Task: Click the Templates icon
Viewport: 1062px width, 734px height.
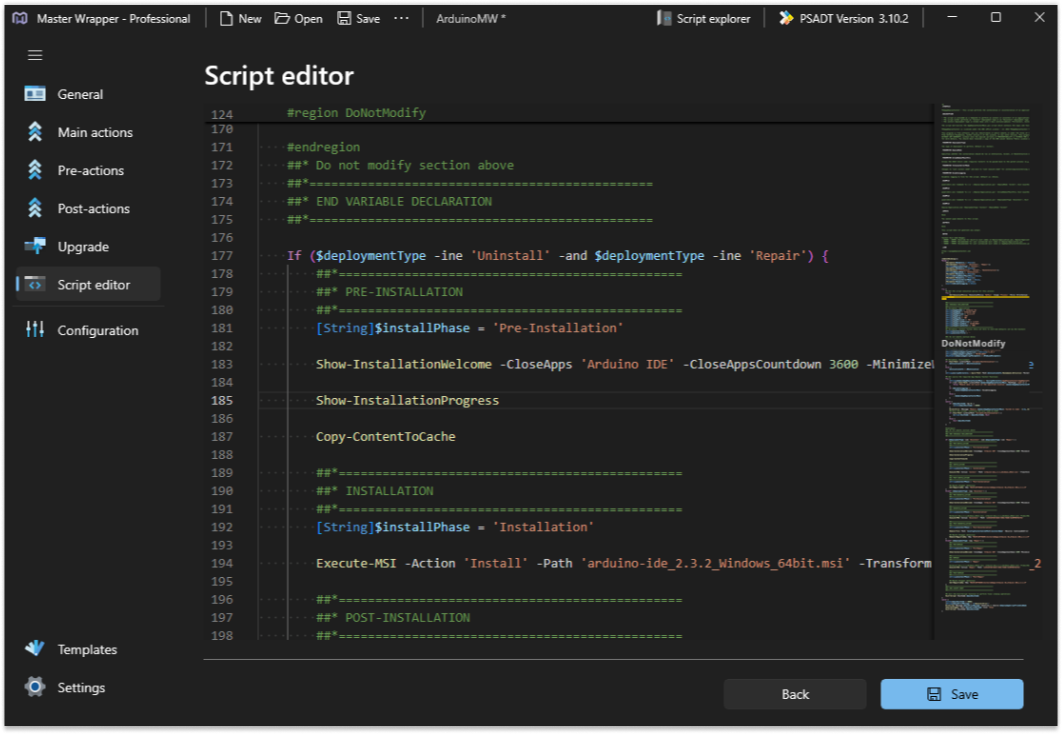Action: pos(35,649)
